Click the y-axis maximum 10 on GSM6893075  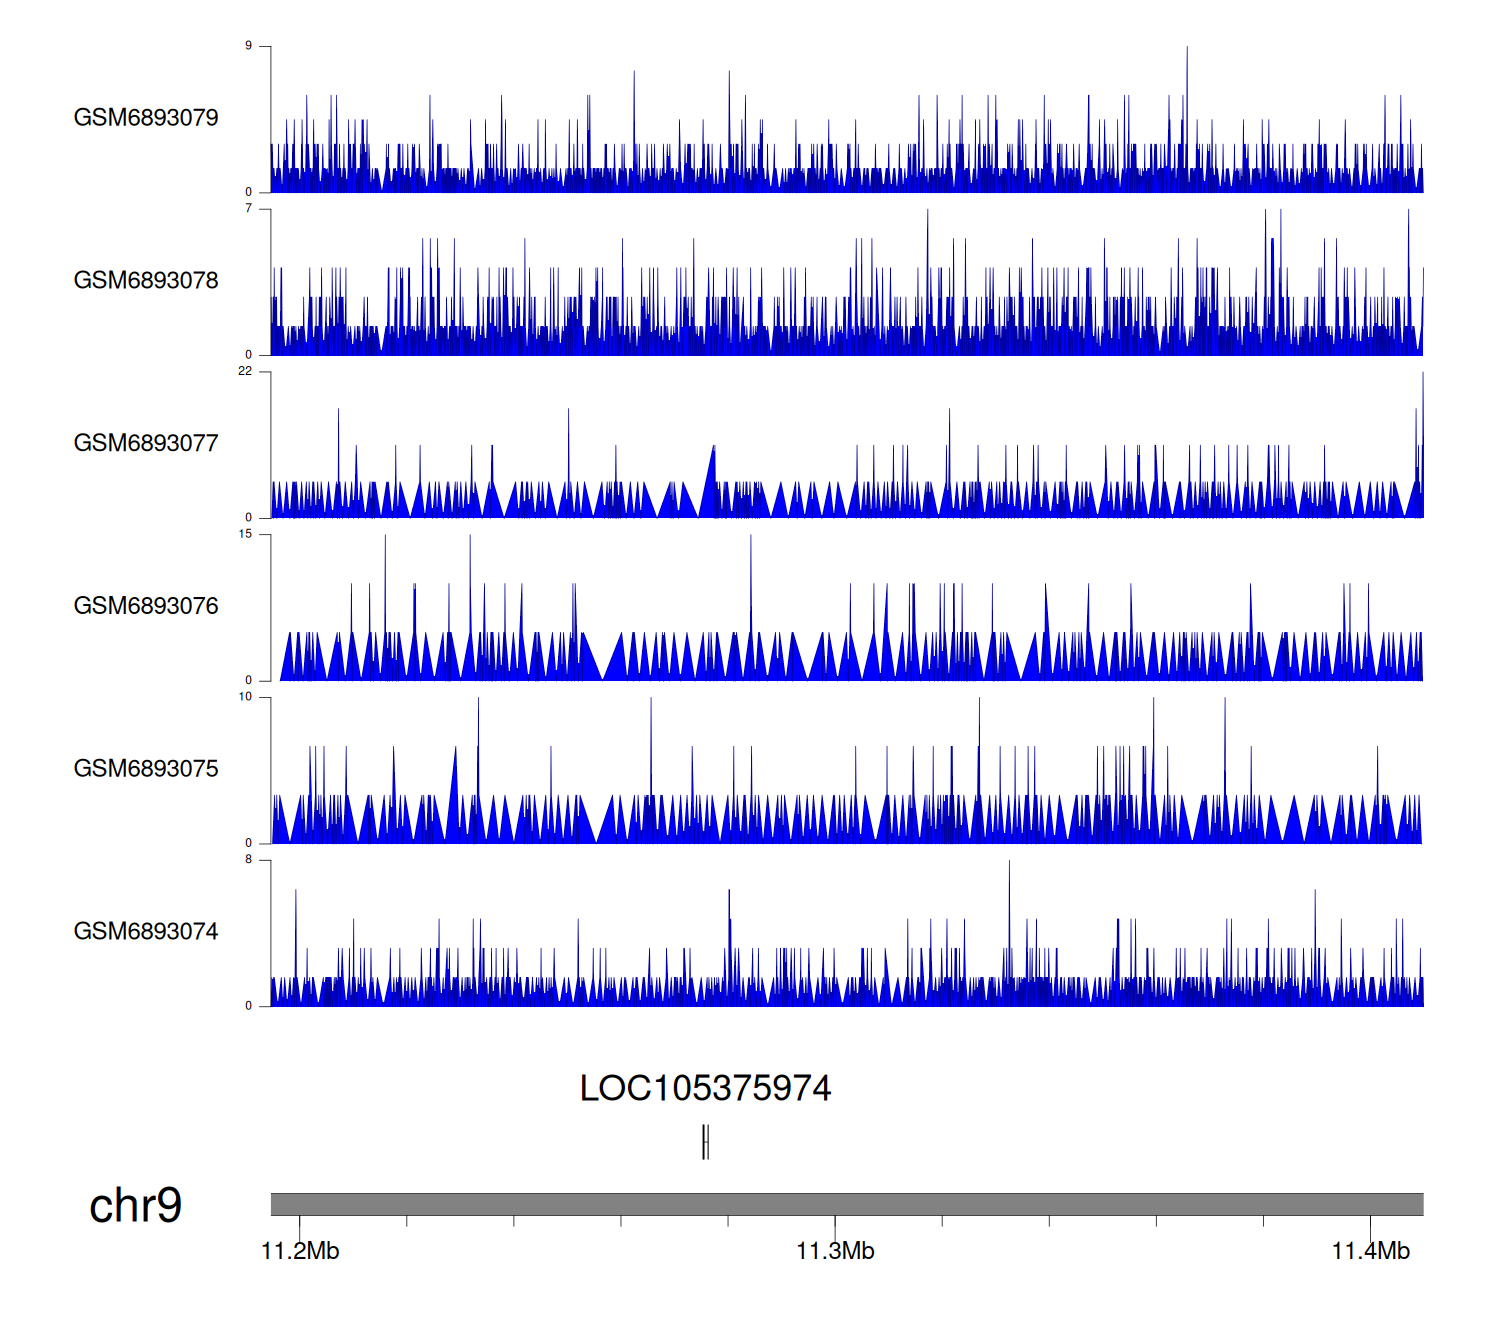(245, 697)
